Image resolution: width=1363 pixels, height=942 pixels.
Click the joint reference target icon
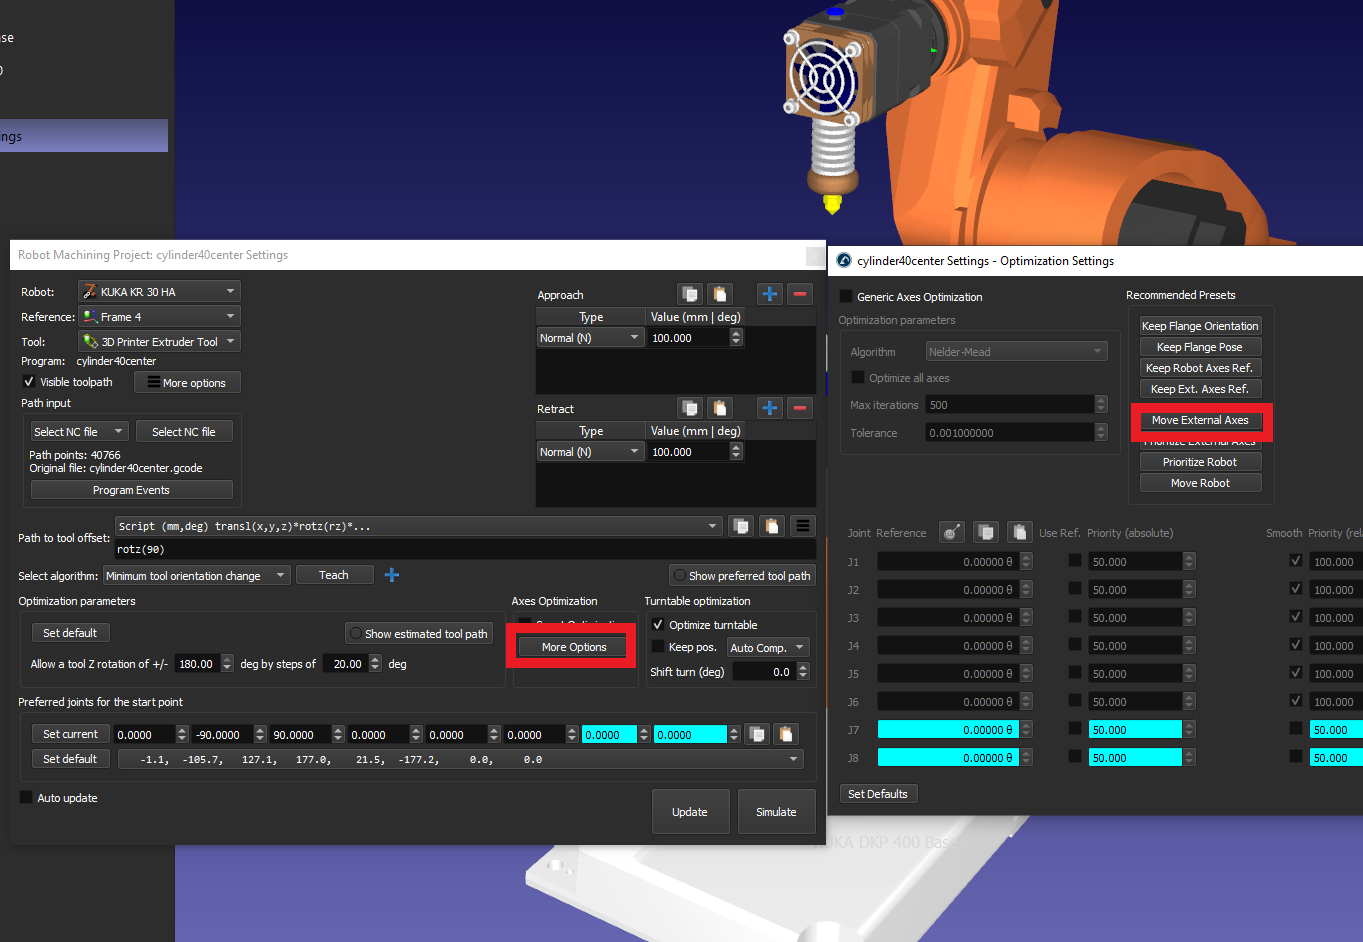pos(951,532)
